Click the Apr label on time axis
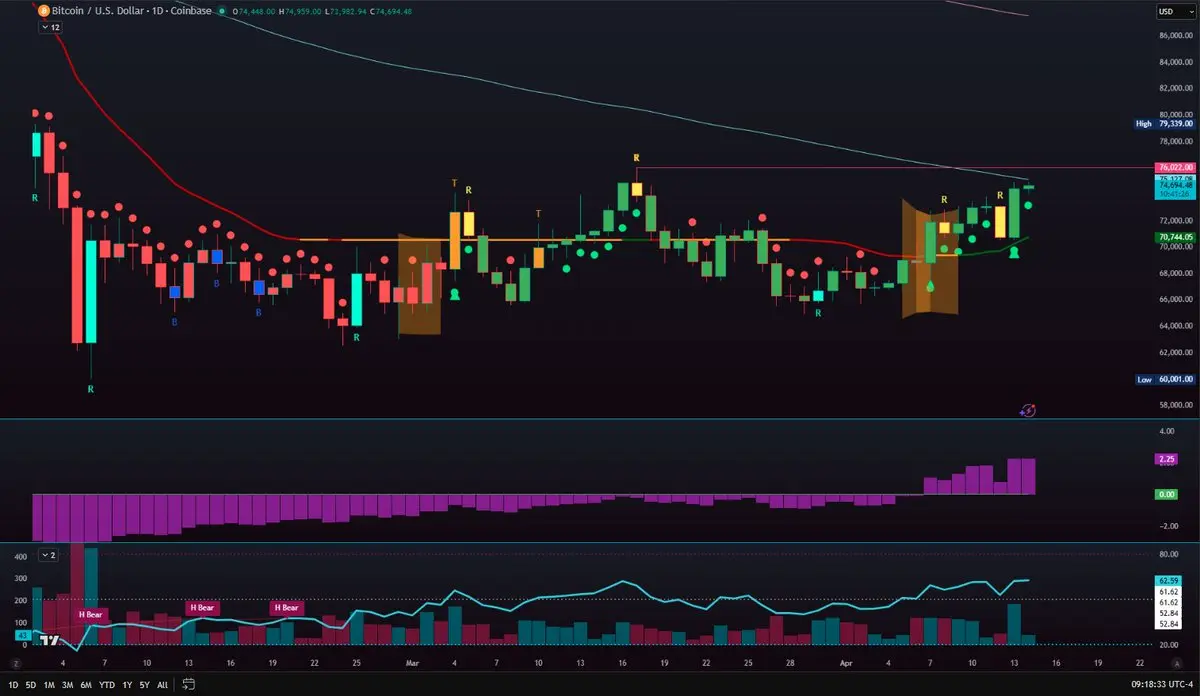The width and height of the screenshot is (1200, 696). click(844, 663)
